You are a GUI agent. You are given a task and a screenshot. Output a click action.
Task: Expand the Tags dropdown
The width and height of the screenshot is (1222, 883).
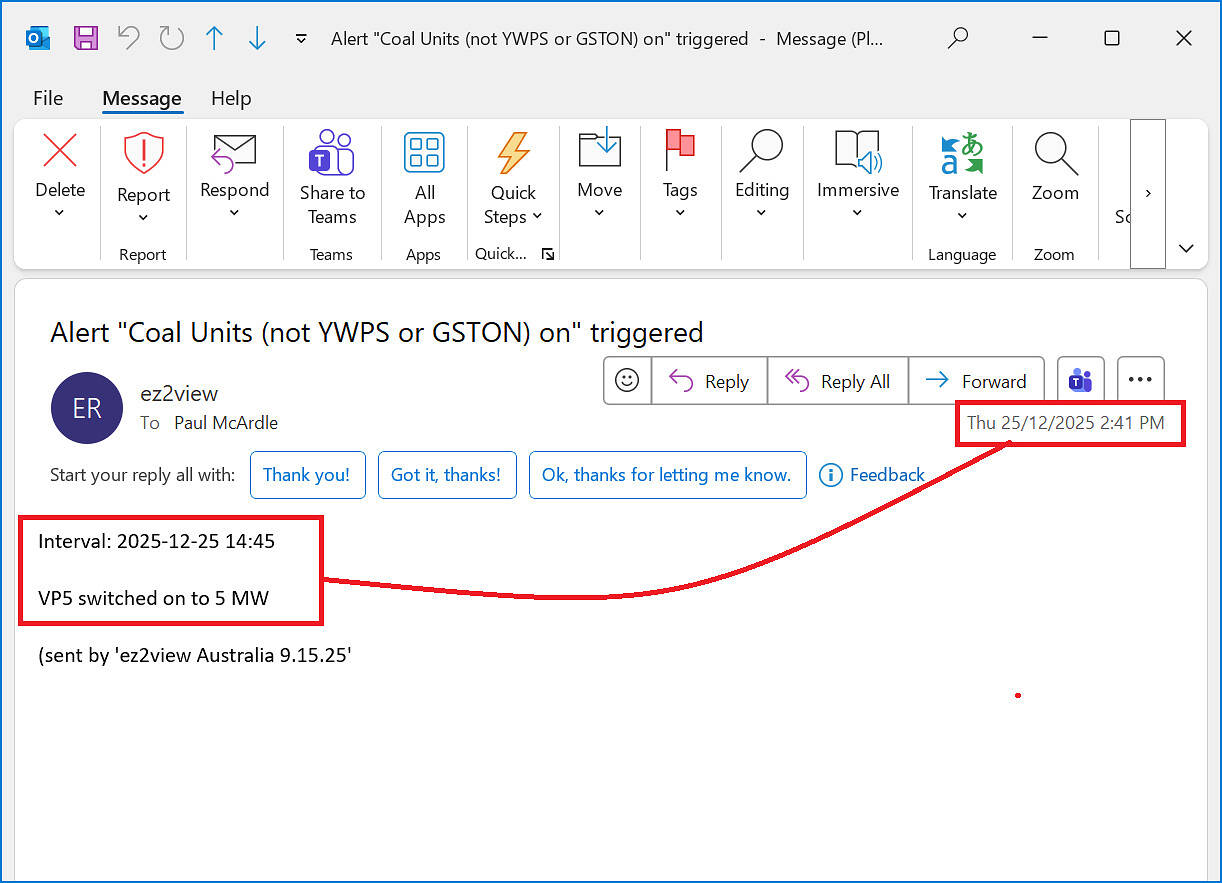click(x=680, y=213)
